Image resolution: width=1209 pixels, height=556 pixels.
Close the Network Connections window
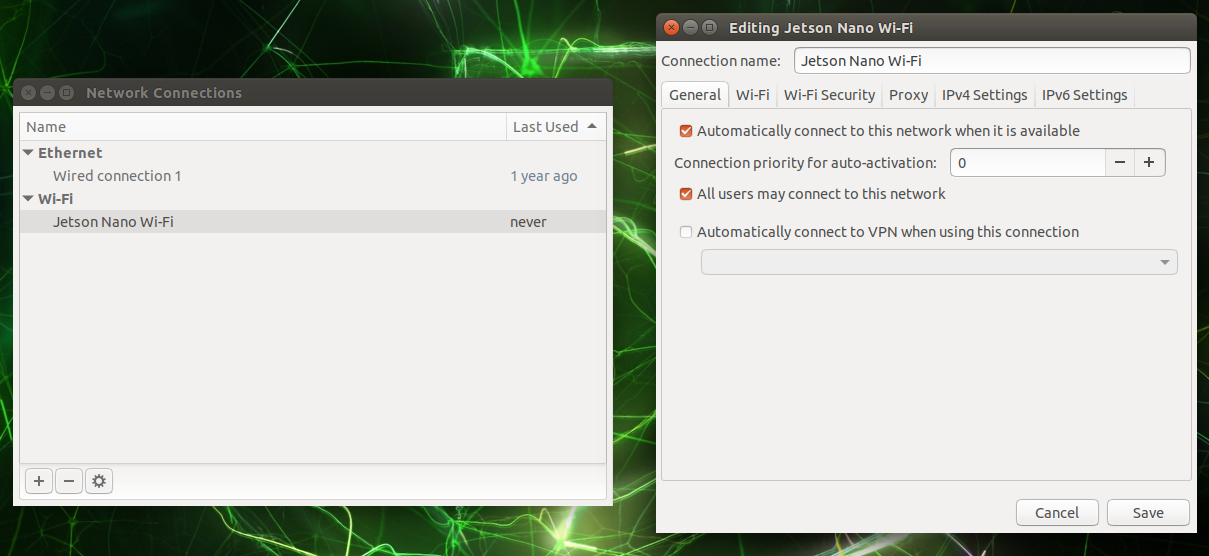29,93
